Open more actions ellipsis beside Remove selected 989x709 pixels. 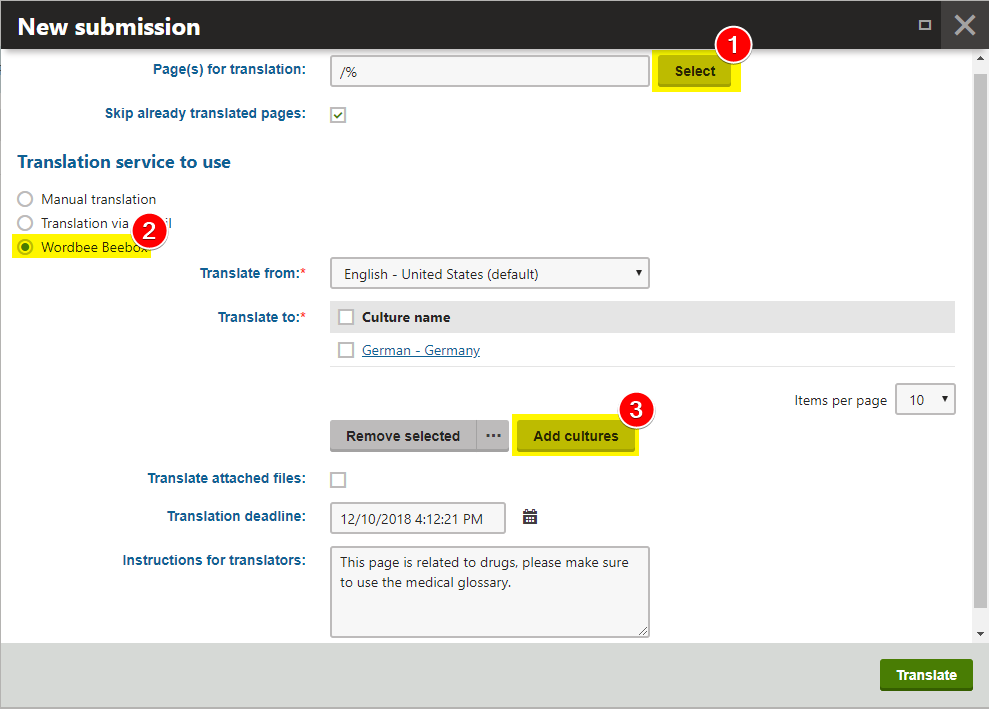tap(493, 436)
